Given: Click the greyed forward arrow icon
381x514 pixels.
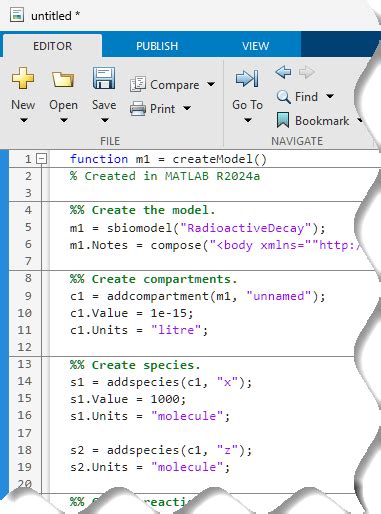Looking at the screenshot, I should click(x=306, y=72).
